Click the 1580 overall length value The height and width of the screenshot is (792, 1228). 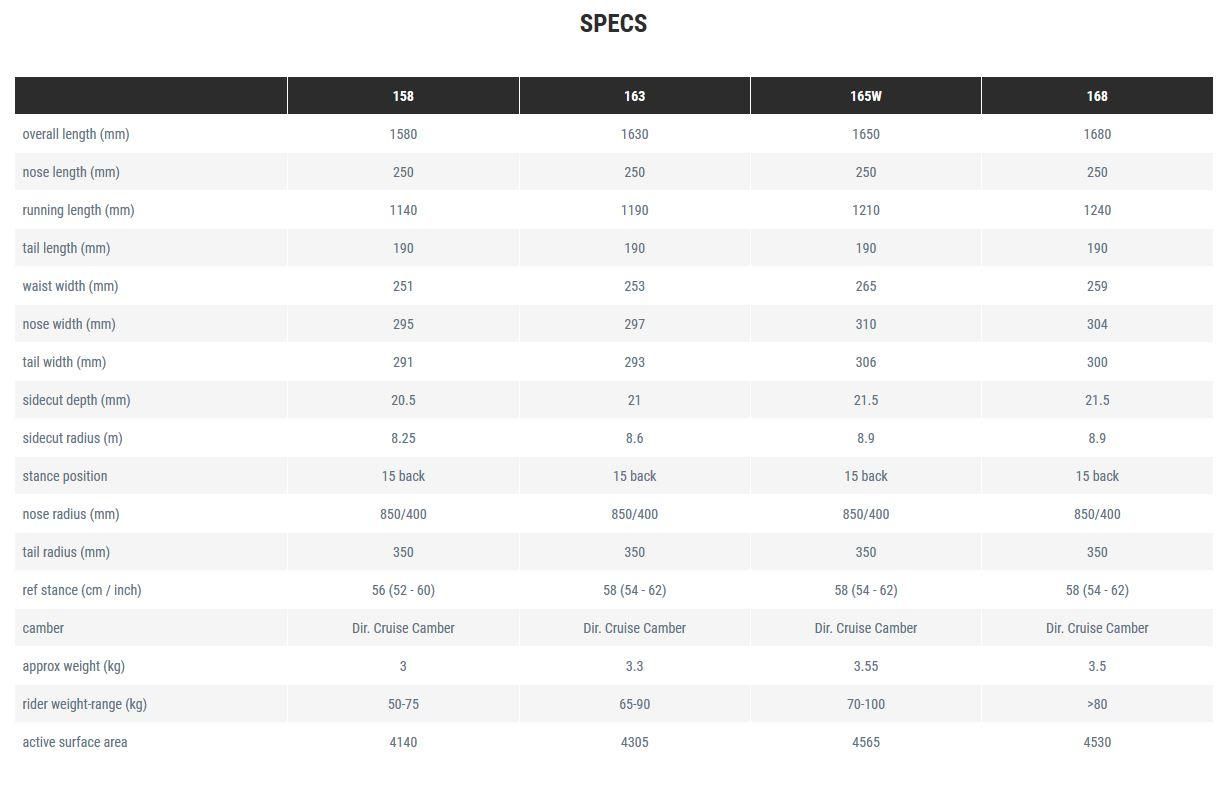(x=403, y=134)
